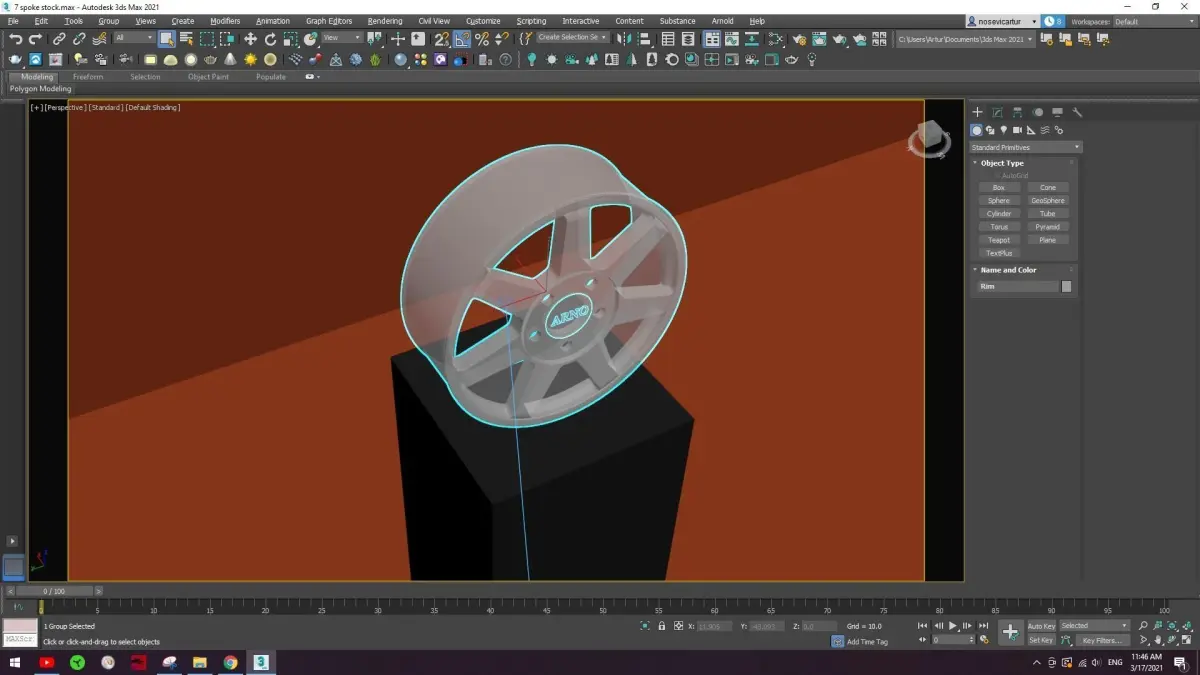Open the reference coordinate View dropdown
1200x675 pixels.
pos(341,38)
